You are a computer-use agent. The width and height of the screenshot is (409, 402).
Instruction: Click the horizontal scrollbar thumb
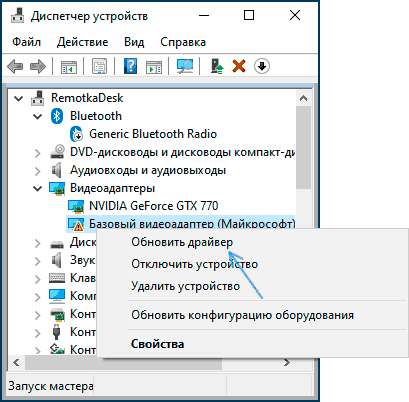(x=123, y=363)
